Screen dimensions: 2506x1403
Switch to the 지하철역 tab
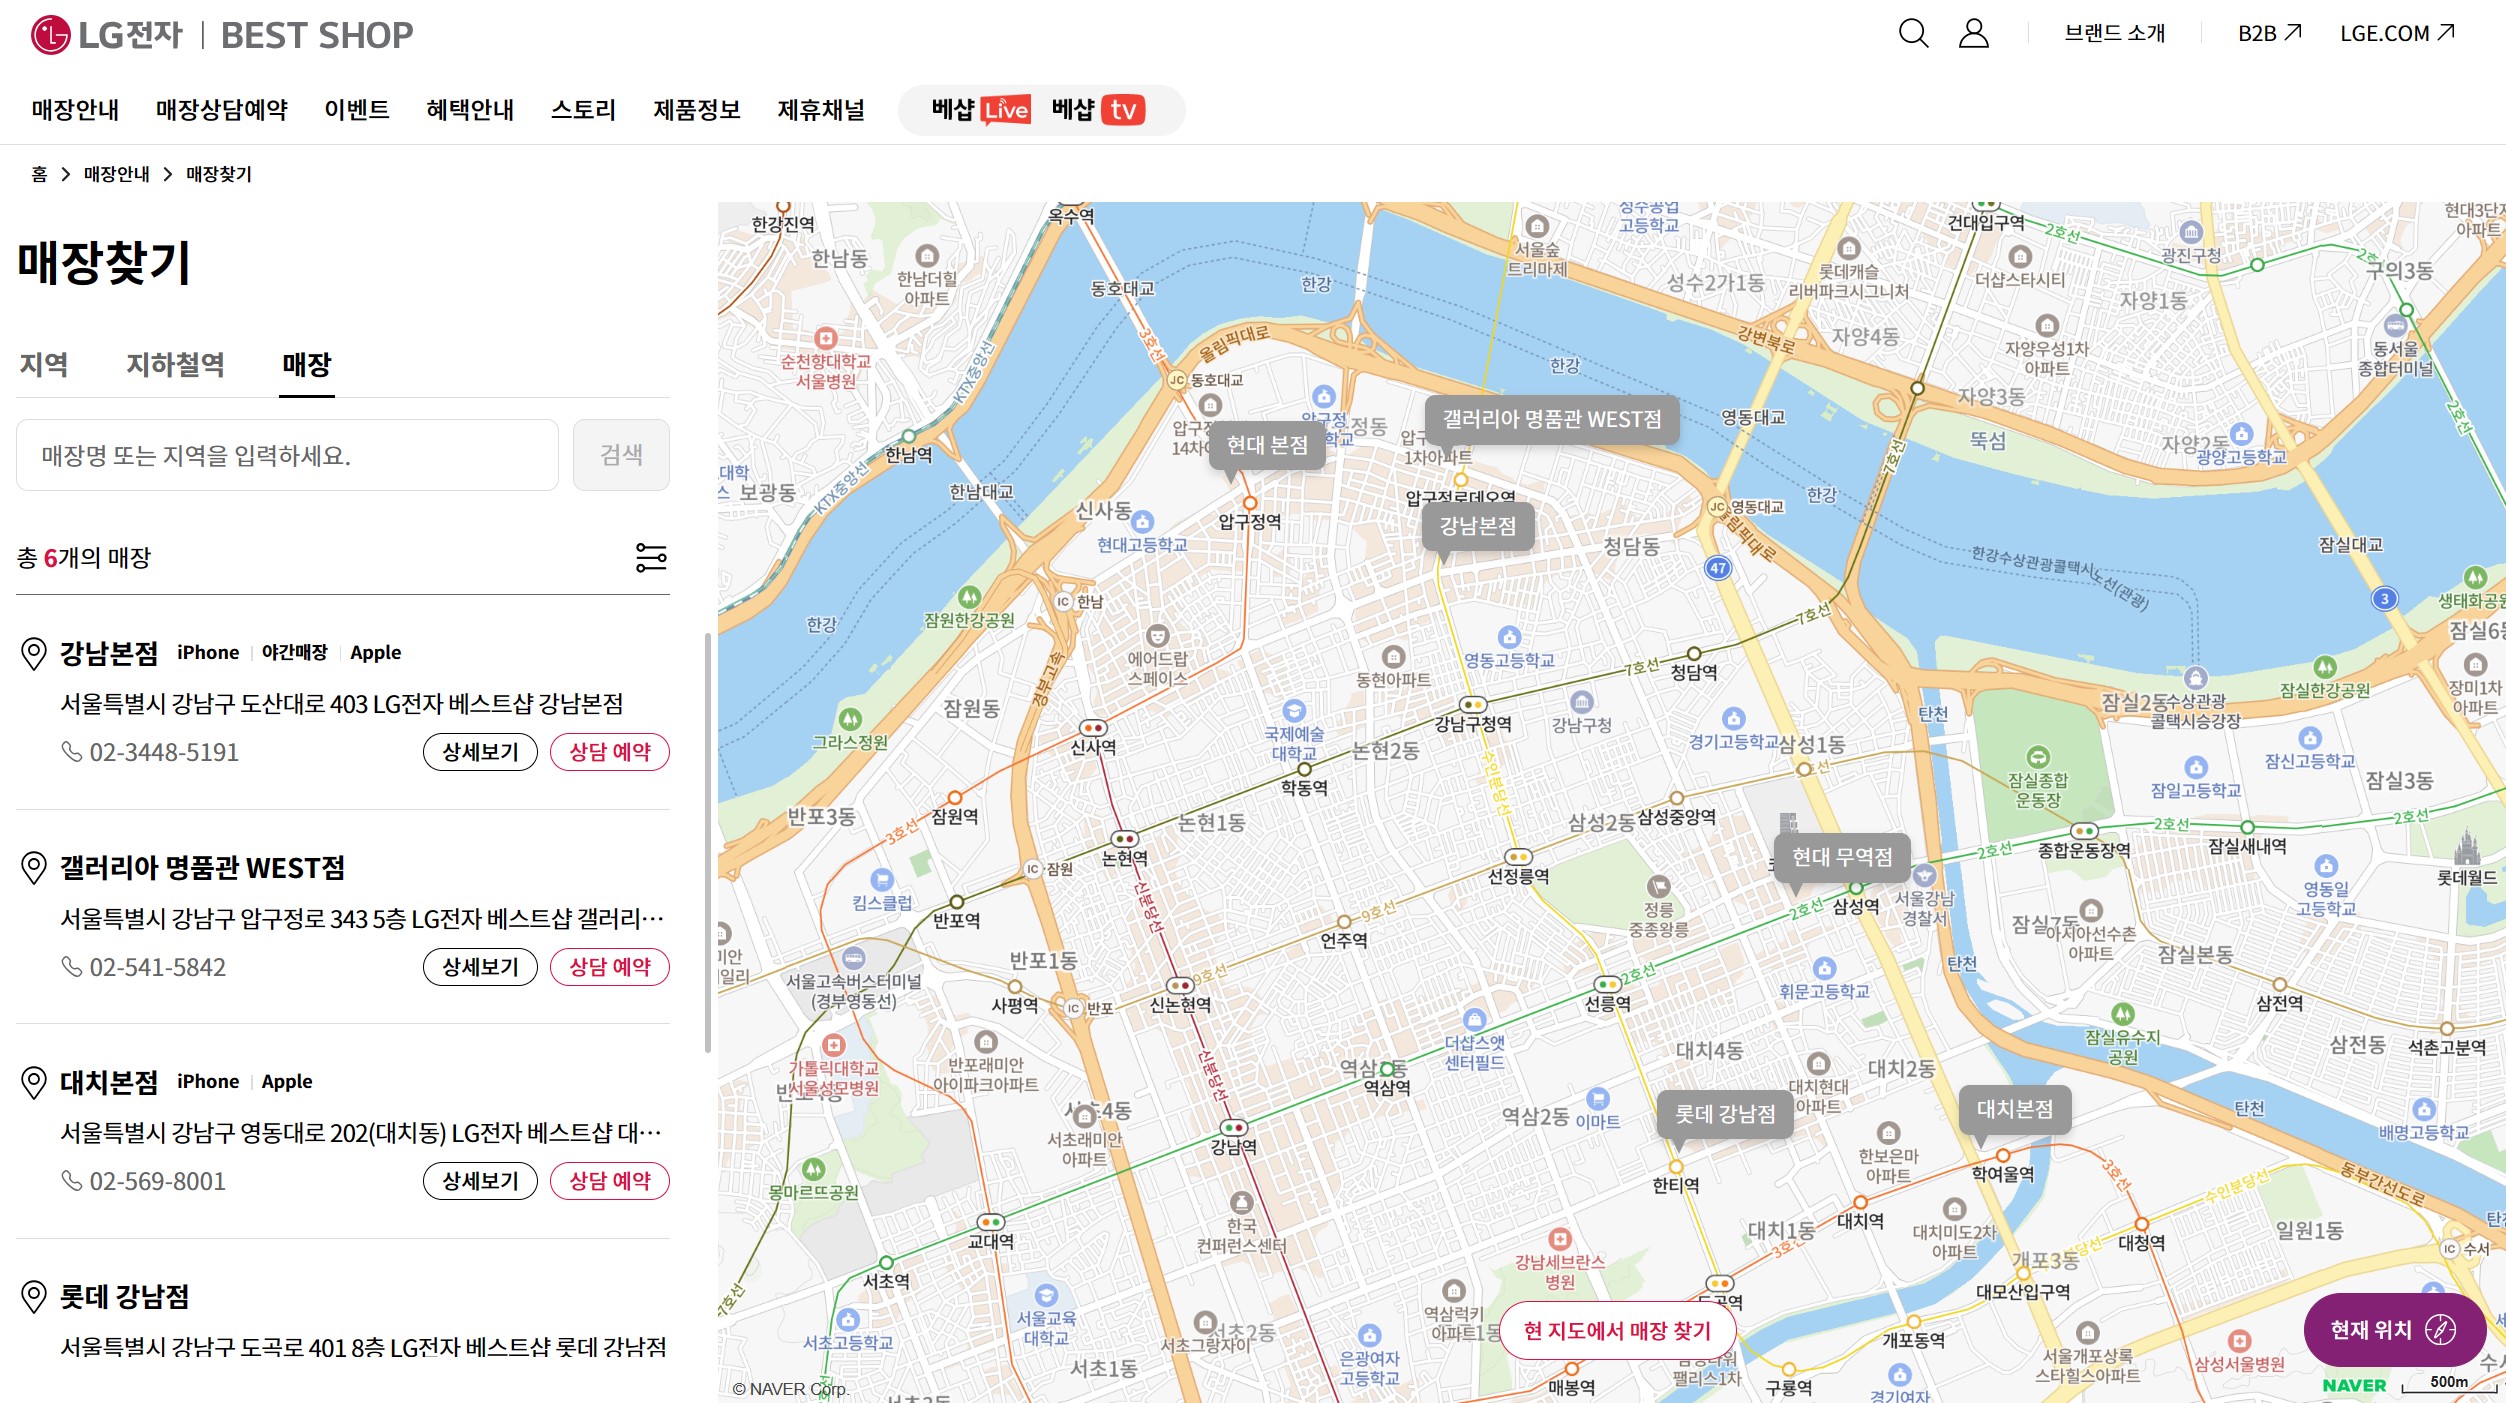click(x=175, y=365)
